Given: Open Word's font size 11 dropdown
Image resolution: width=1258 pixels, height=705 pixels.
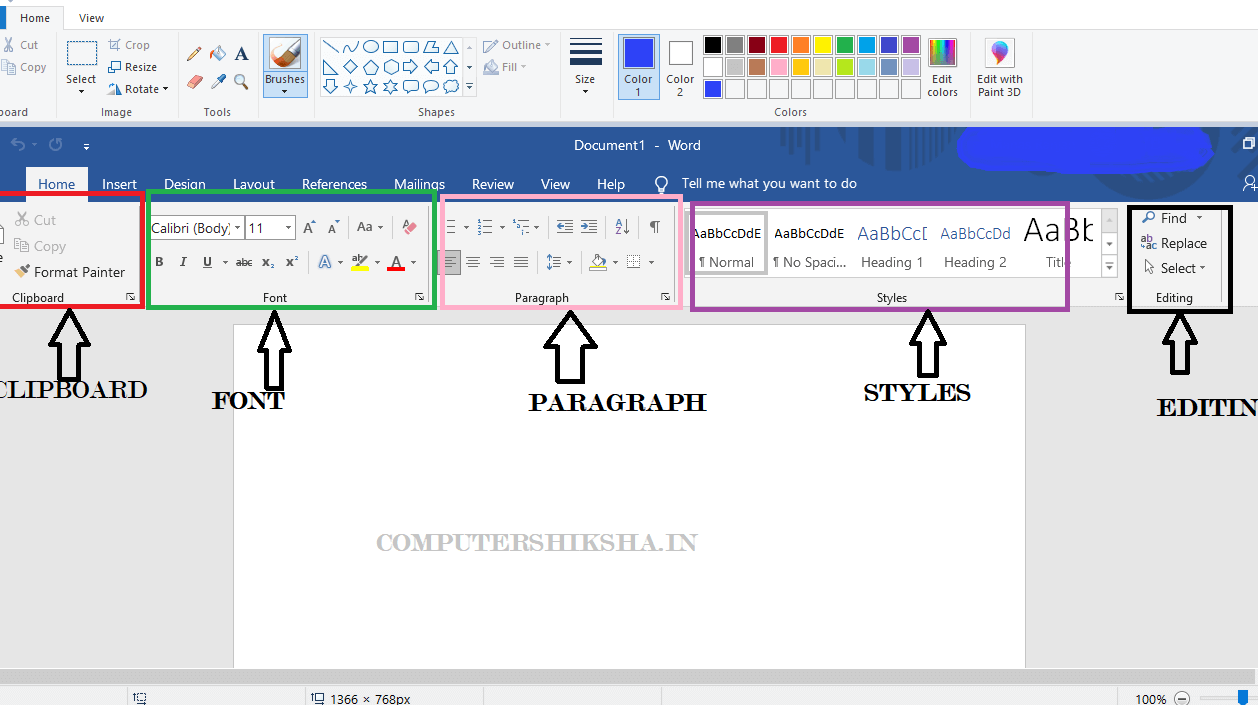Looking at the screenshot, I should [x=289, y=228].
